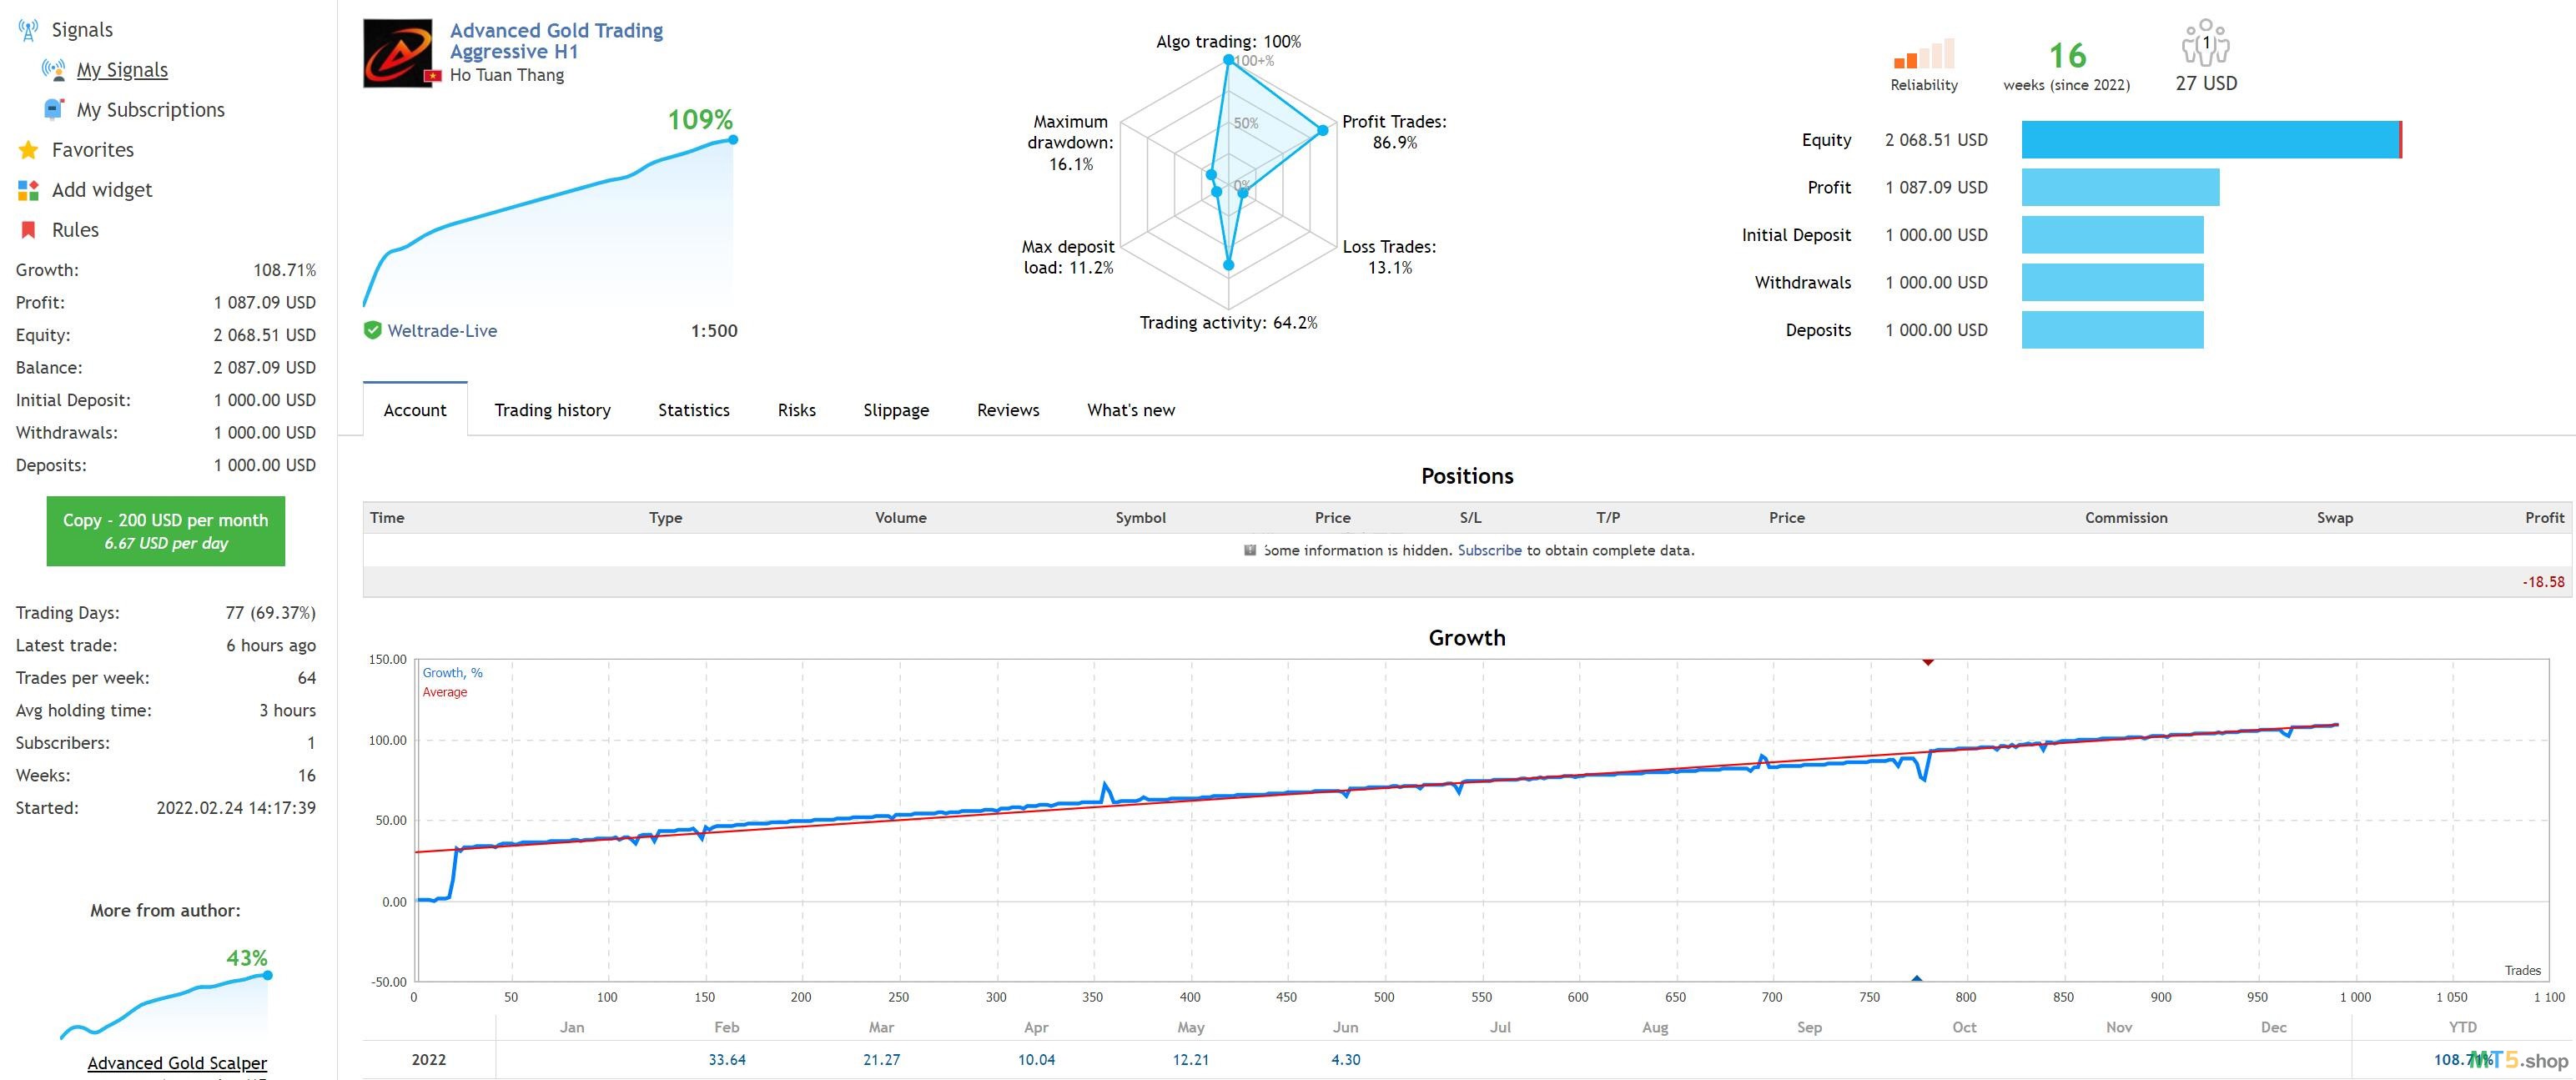
Task: Switch to the What's new tab
Action: [x=1131, y=409]
